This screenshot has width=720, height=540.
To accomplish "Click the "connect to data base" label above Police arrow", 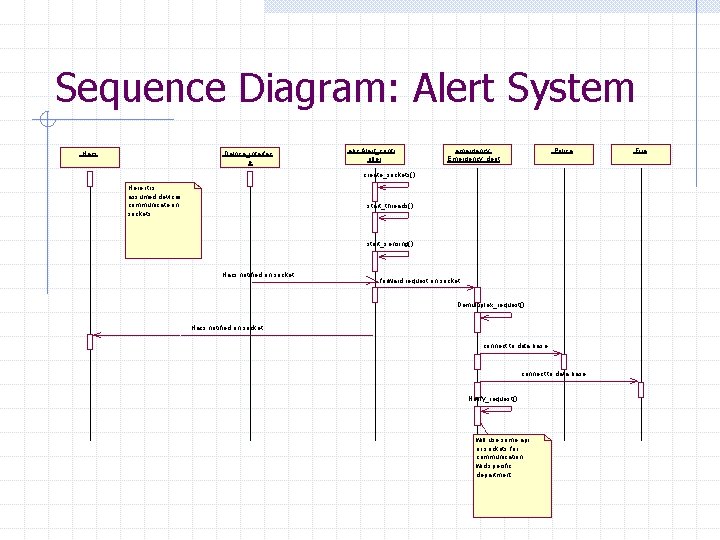I will coord(515,346).
